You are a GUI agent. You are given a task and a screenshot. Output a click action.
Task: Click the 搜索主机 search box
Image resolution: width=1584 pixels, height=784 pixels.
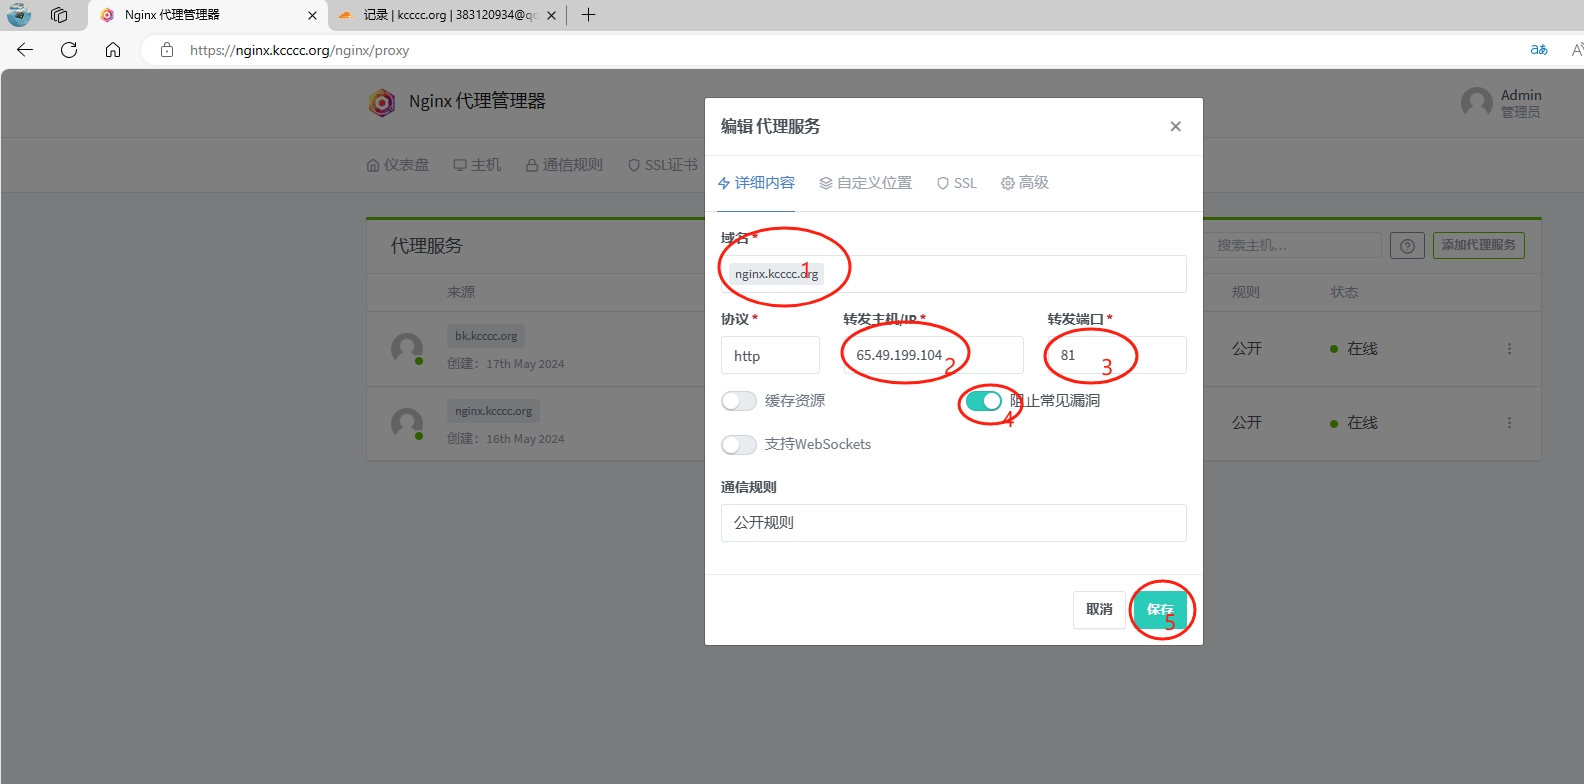1292,246
